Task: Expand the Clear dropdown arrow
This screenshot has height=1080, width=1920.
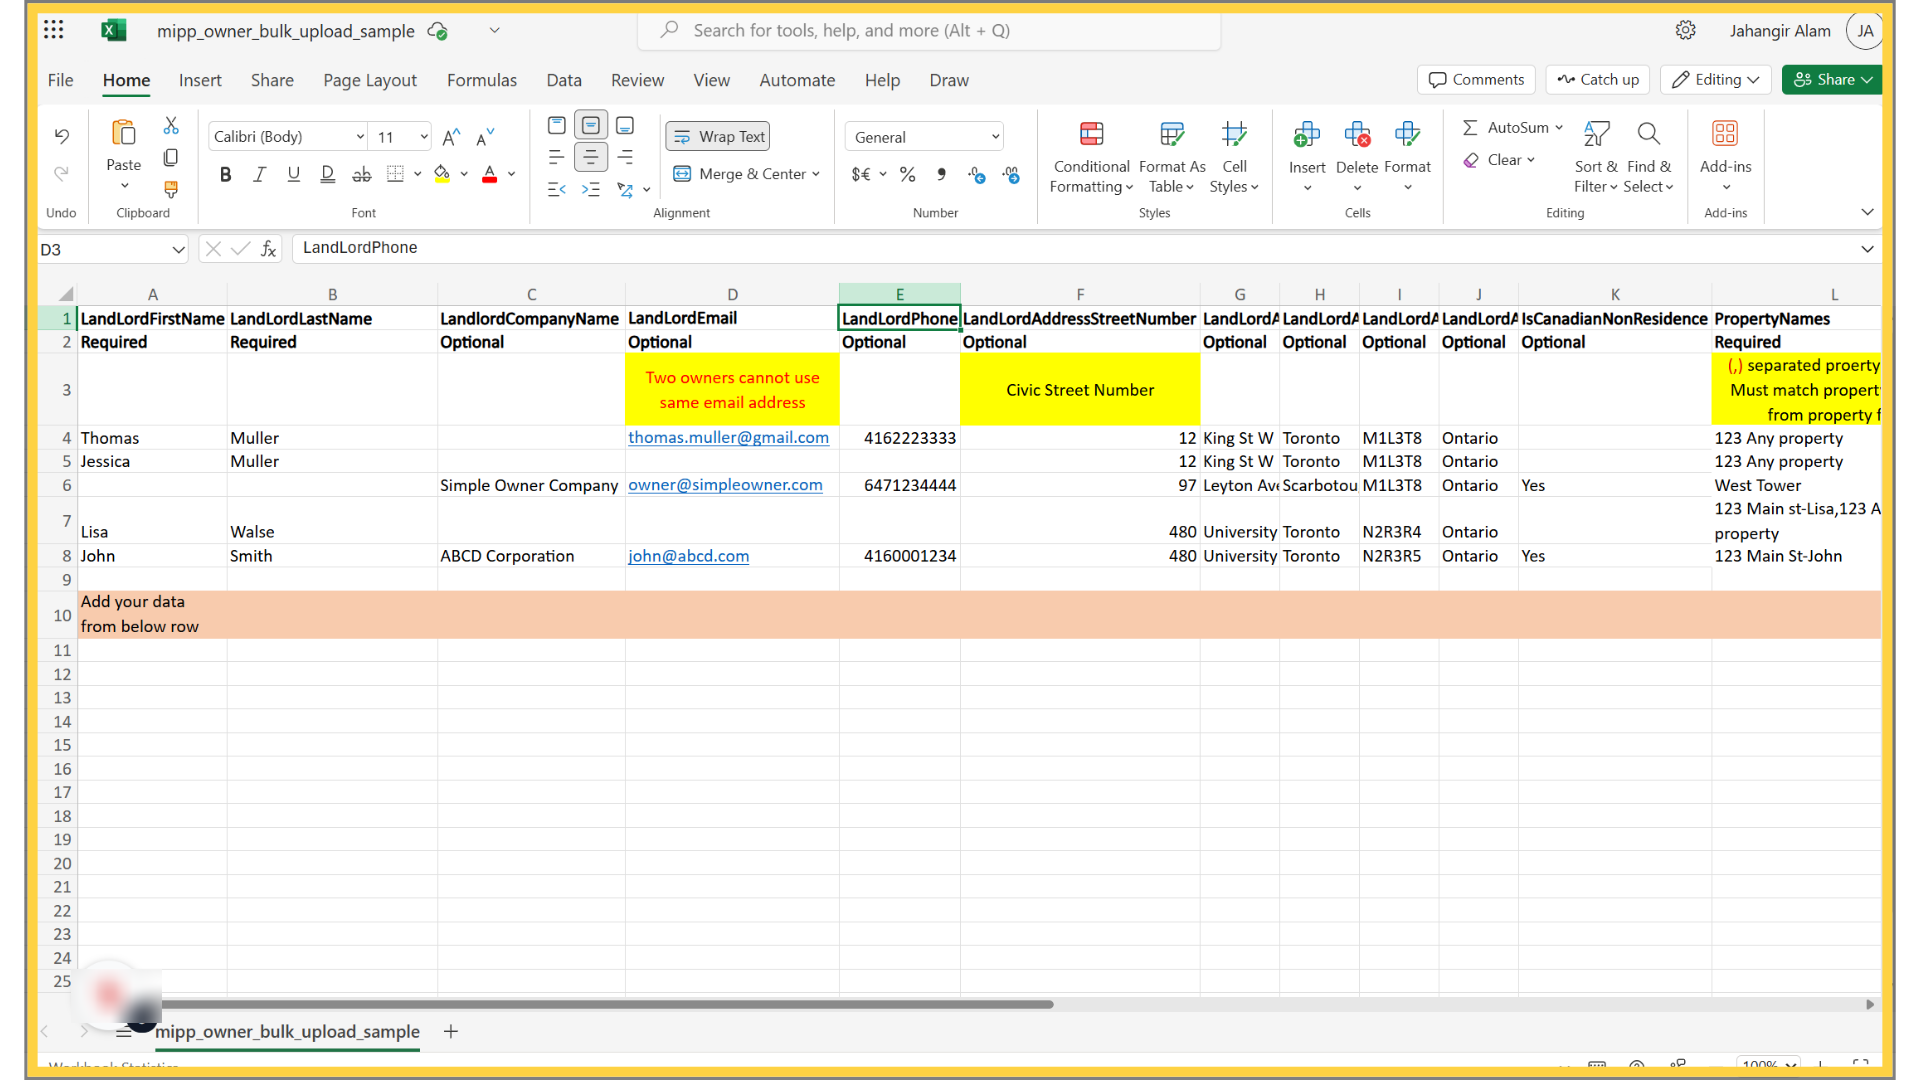Action: tap(1530, 160)
